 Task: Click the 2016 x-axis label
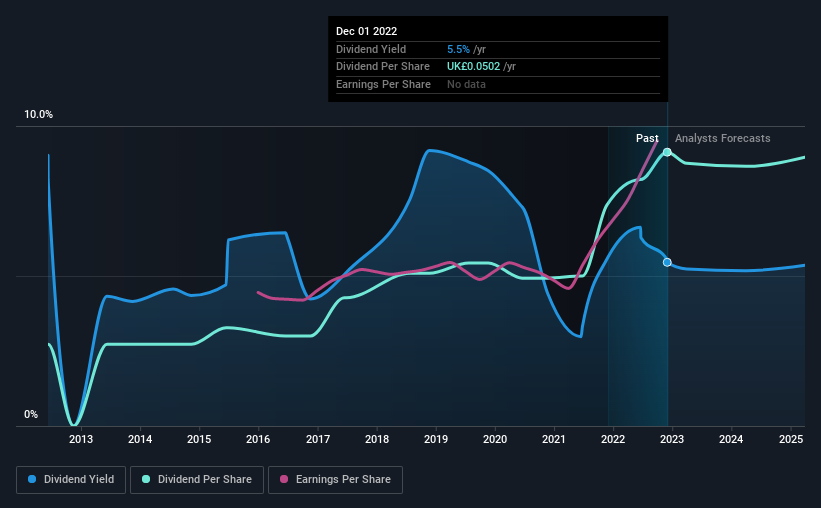pyautogui.click(x=258, y=439)
